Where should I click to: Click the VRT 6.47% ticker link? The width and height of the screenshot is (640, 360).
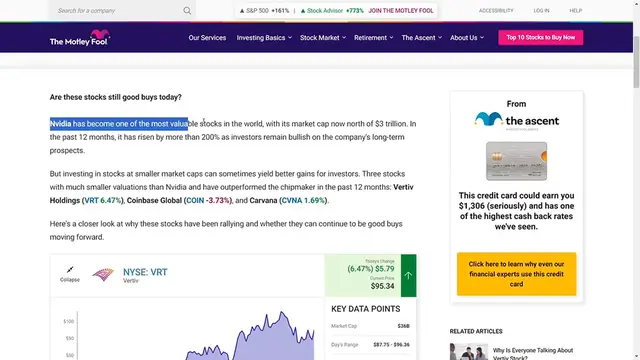[x=103, y=200]
